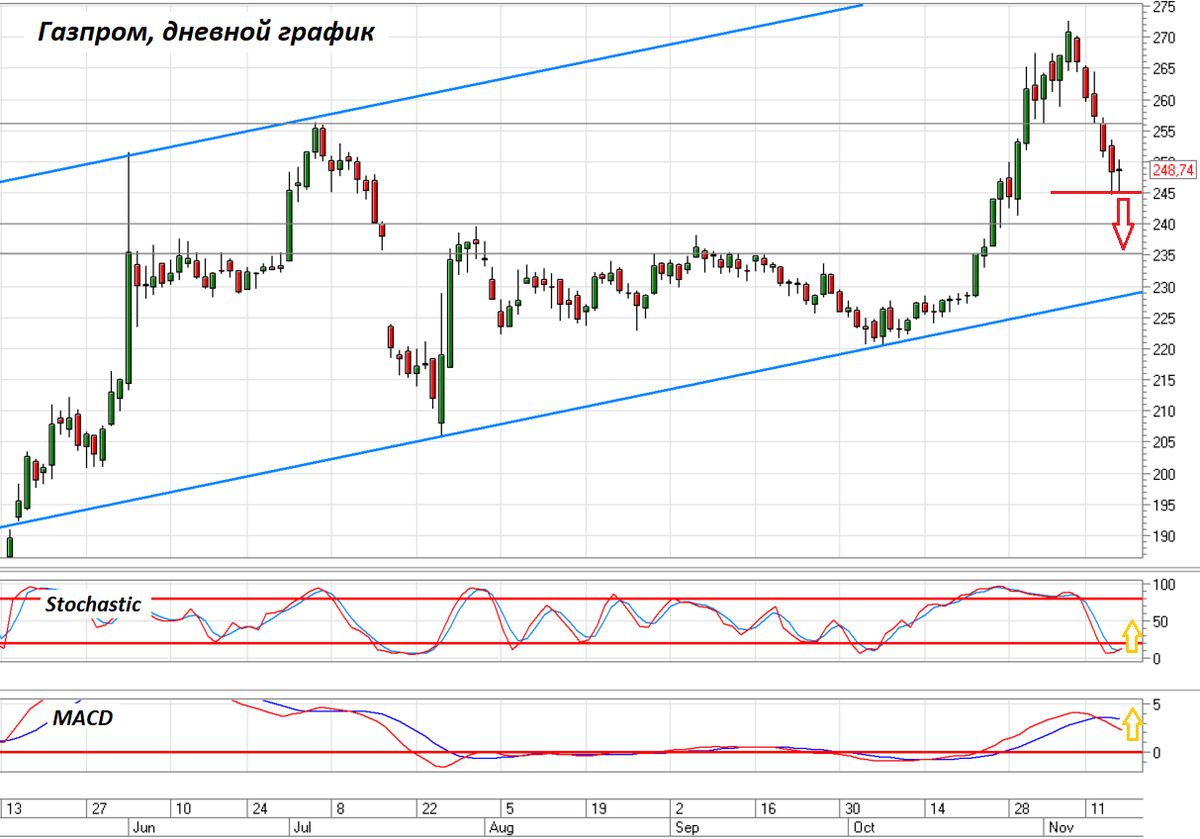
Task: Click the 200 price axis label
Action: point(1163,474)
